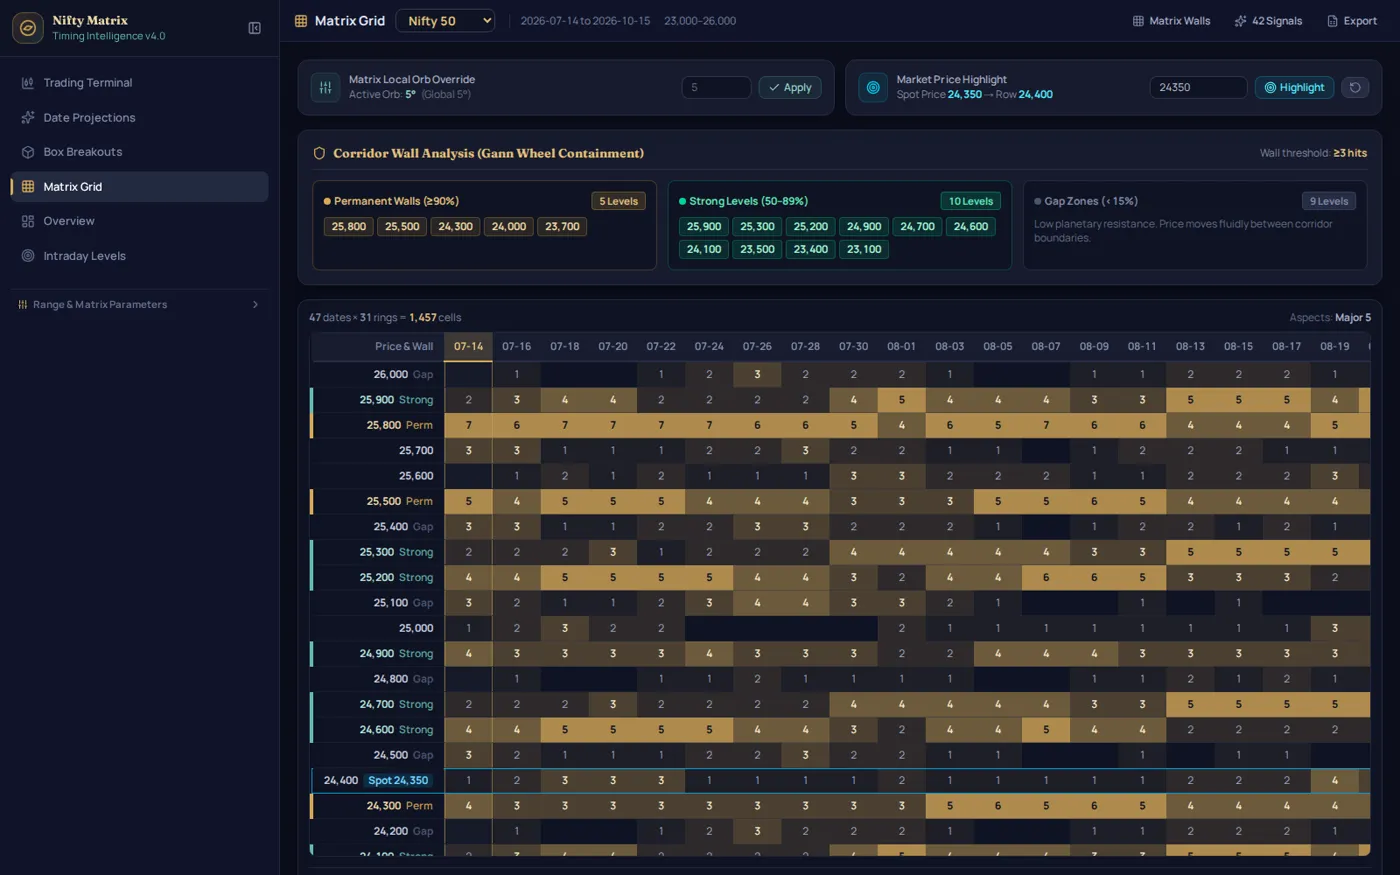This screenshot has height=875, width=1400.
Task: Click the Corridor Wall Analysis shield icon
Action: [x=319, y=153]
